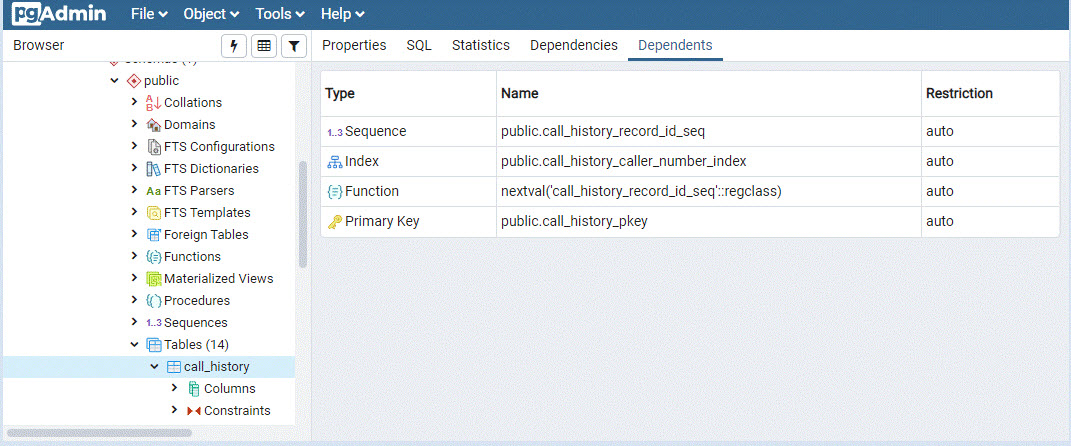Switch to the Dependencies tab
The height and width of the screenshot is (446, 1071).
click(573, 45)
